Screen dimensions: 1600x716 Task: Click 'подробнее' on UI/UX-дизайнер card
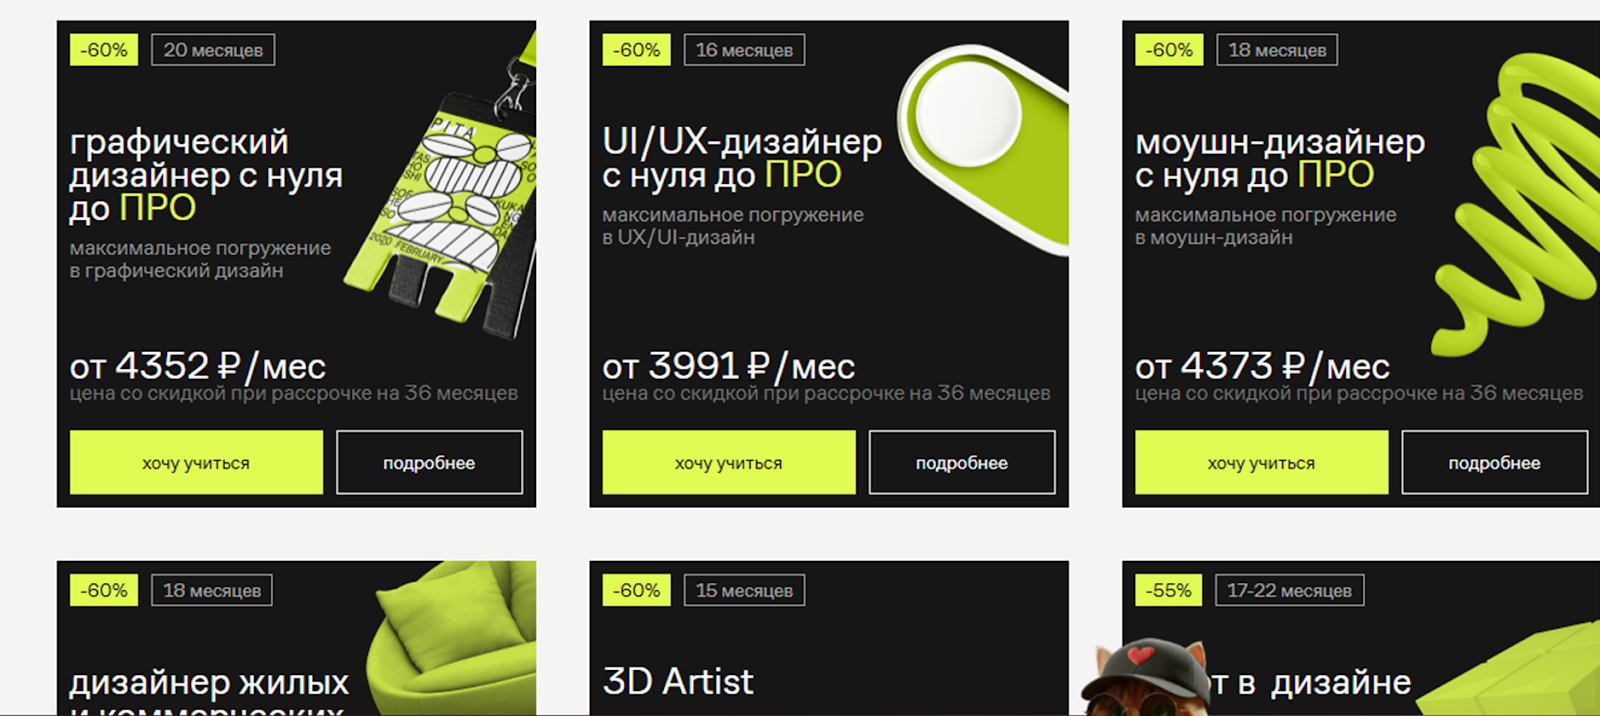[x=962, y=462]
